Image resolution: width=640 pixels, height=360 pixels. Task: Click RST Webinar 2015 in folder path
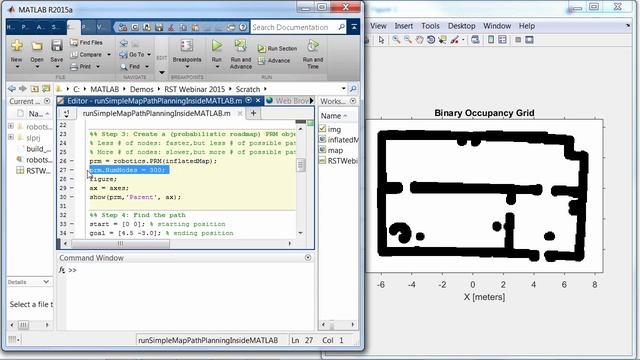click(x=195, y=89)
